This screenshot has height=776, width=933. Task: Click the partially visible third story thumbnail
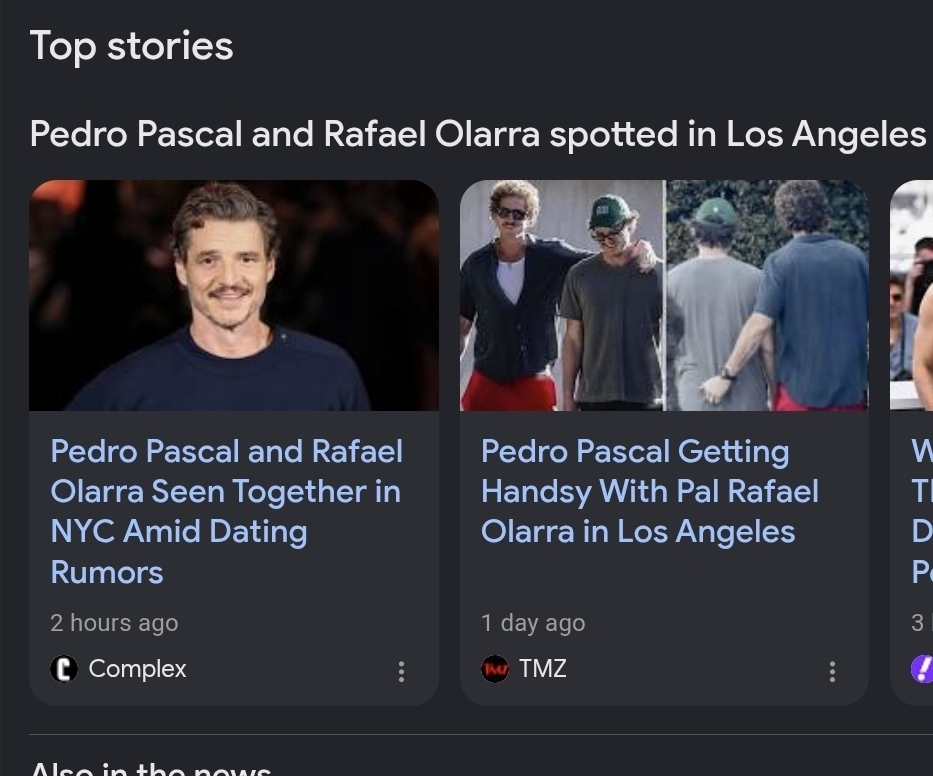tap(911, 295)
